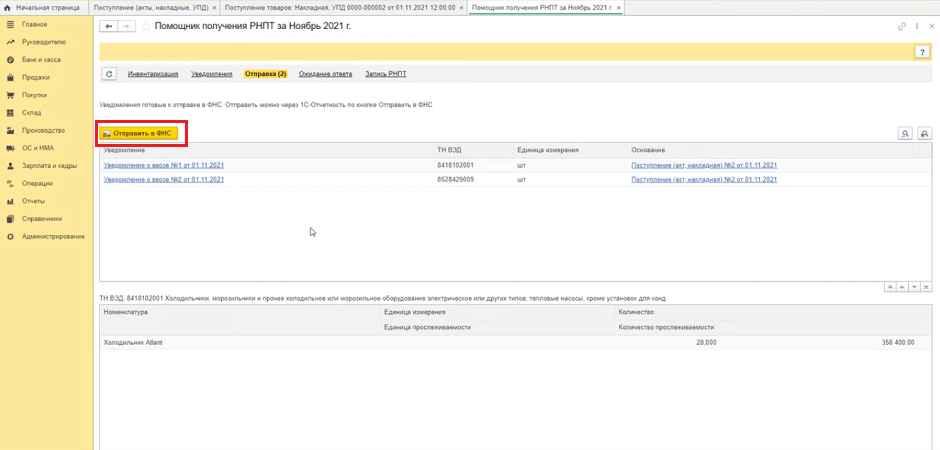Click the copy link icon
940x450 pixels.
point(902,25)
